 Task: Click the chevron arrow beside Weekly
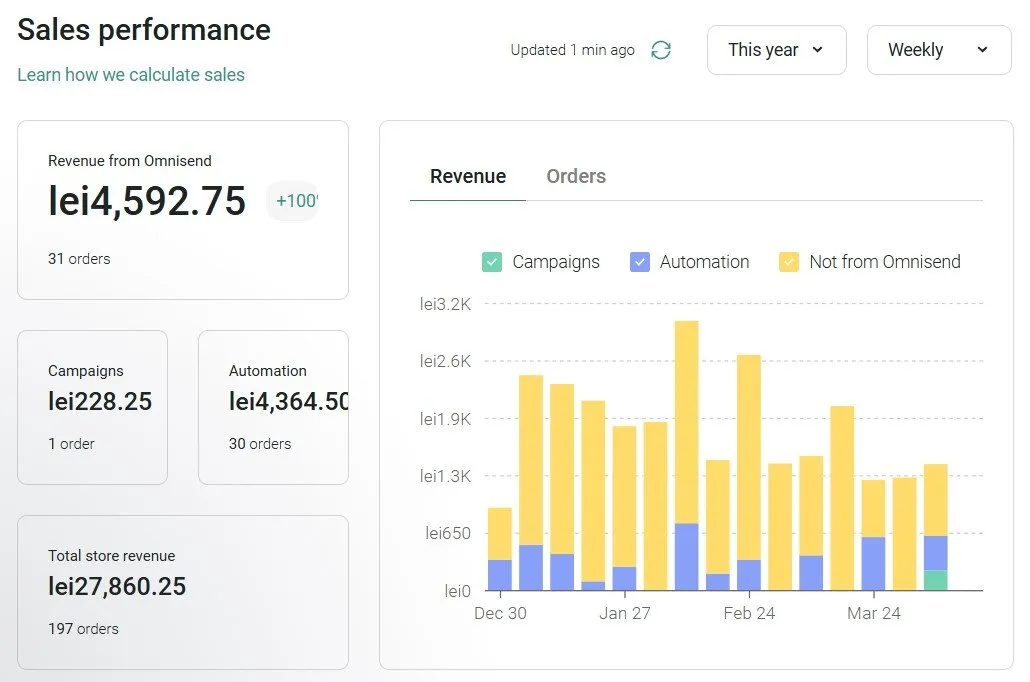pyautogui.click(x=981, y=50)
